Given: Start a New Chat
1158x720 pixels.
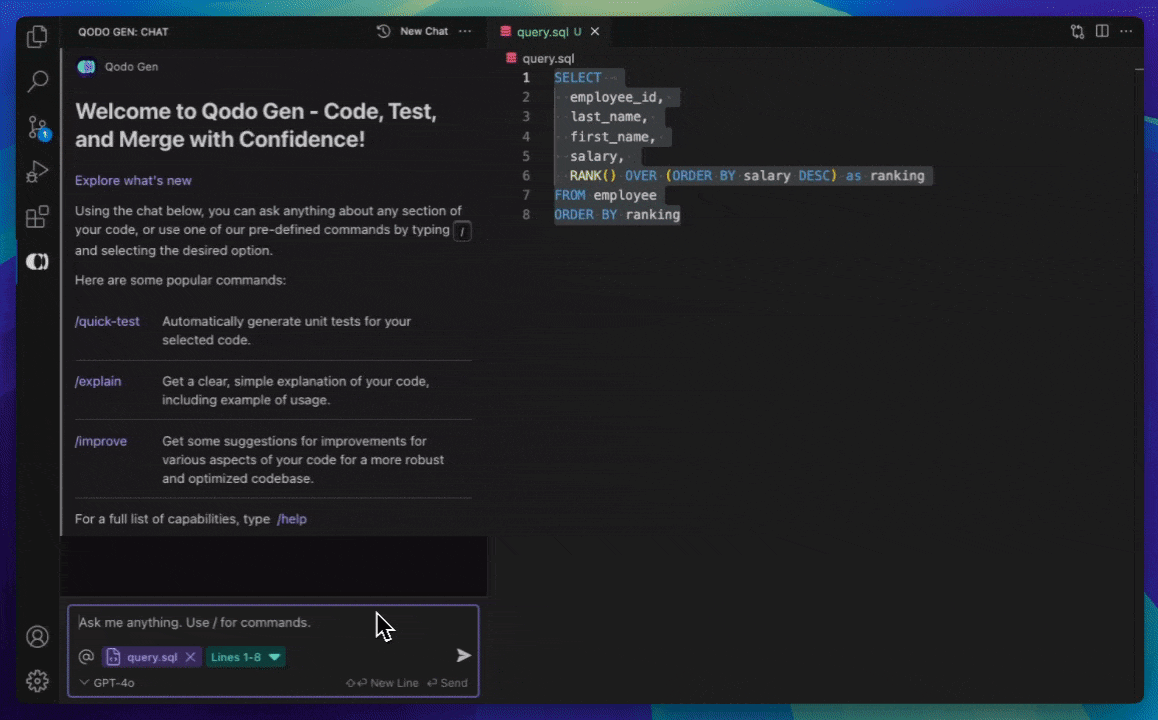Looking at the screenshot, I should click(x=424, y=31).
